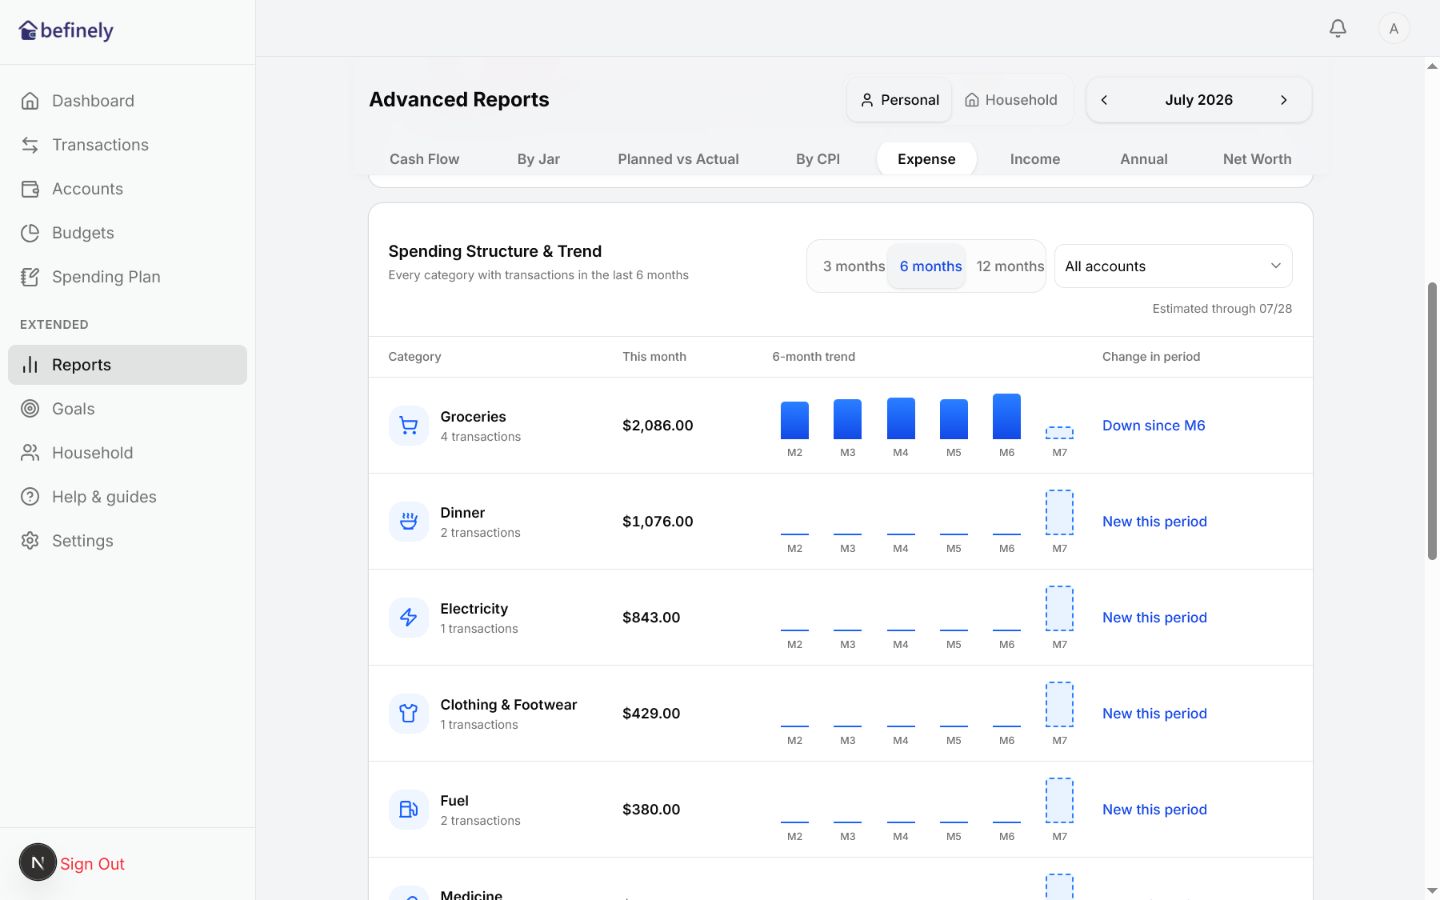Open Settings from the sidebar
Screen dimensions: 1440x900
(x=127, y=541)
